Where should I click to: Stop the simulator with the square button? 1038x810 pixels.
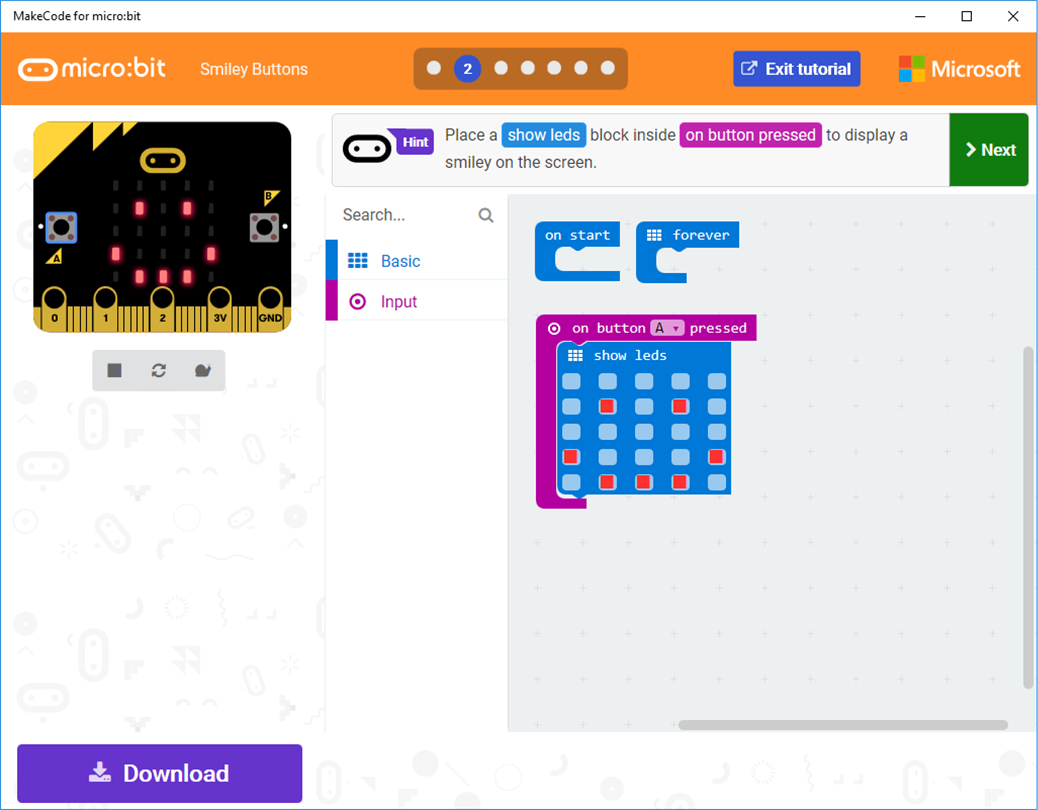coord(115,370)
